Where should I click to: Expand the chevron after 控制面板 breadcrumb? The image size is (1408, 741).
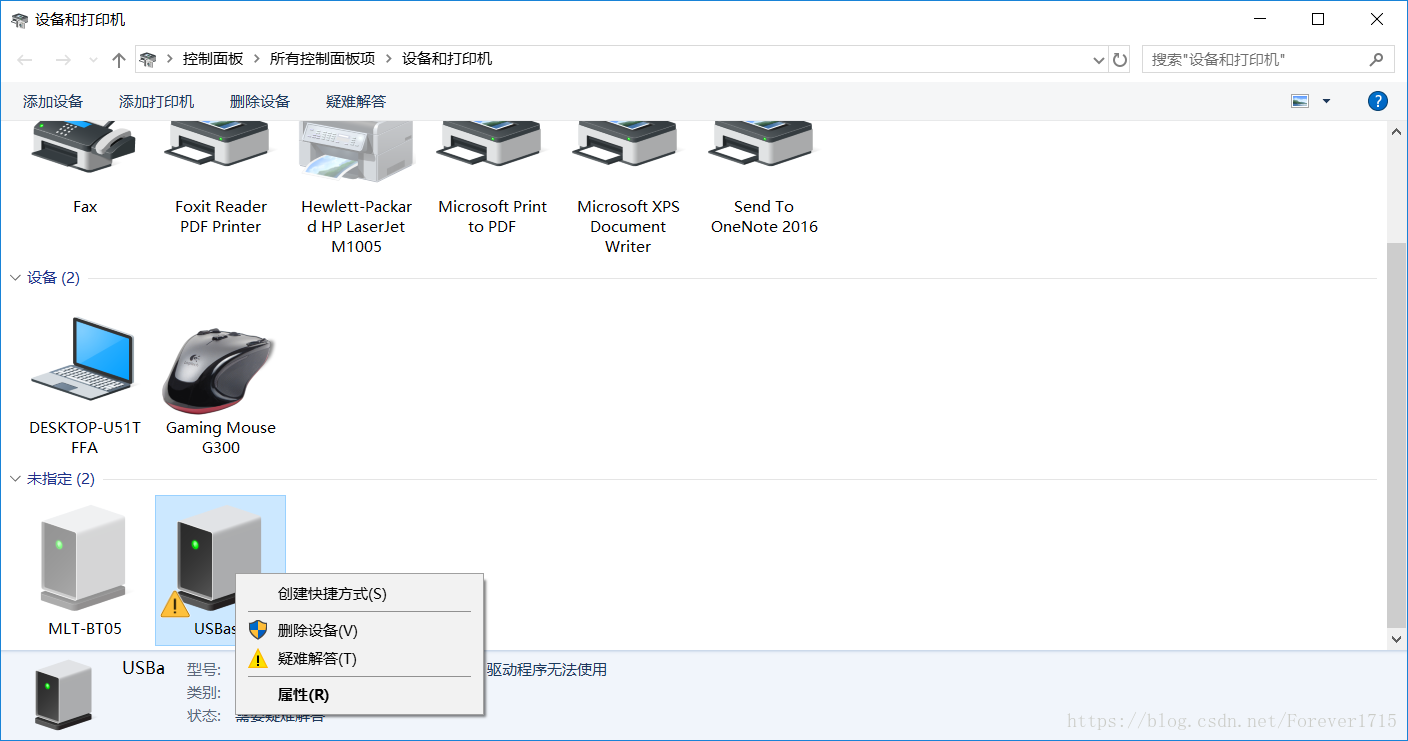[x=257, y=59]
